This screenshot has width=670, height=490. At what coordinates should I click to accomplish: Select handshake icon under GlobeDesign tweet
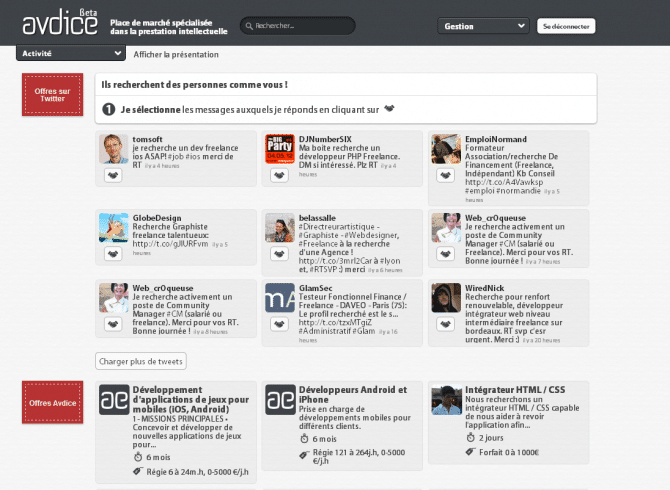113,254
